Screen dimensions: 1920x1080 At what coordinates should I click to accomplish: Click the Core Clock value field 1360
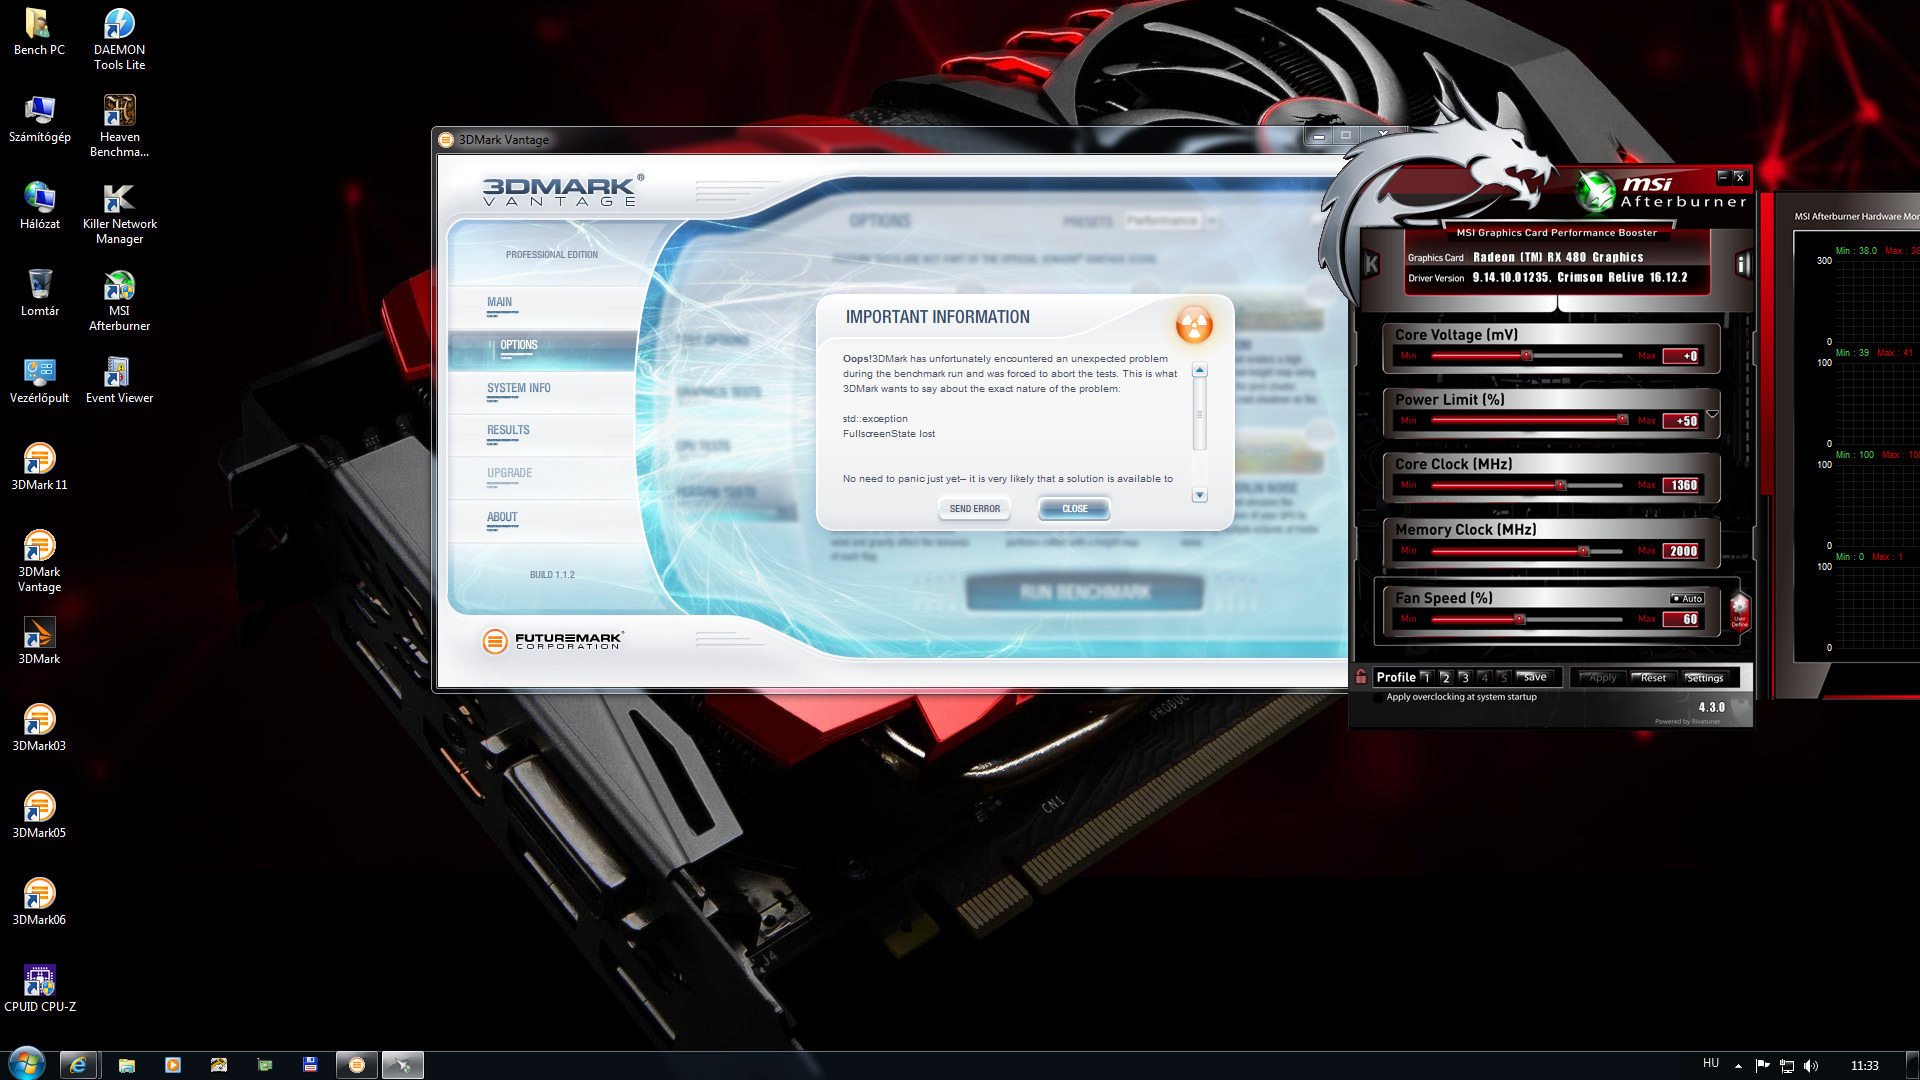tap(1682, 485)
